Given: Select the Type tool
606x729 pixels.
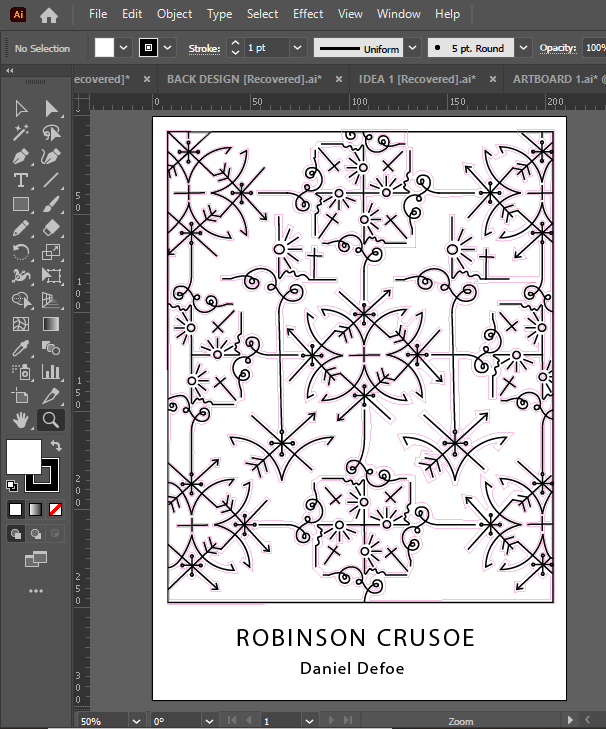Looking at the screenshot, I should tap(21, 180).
